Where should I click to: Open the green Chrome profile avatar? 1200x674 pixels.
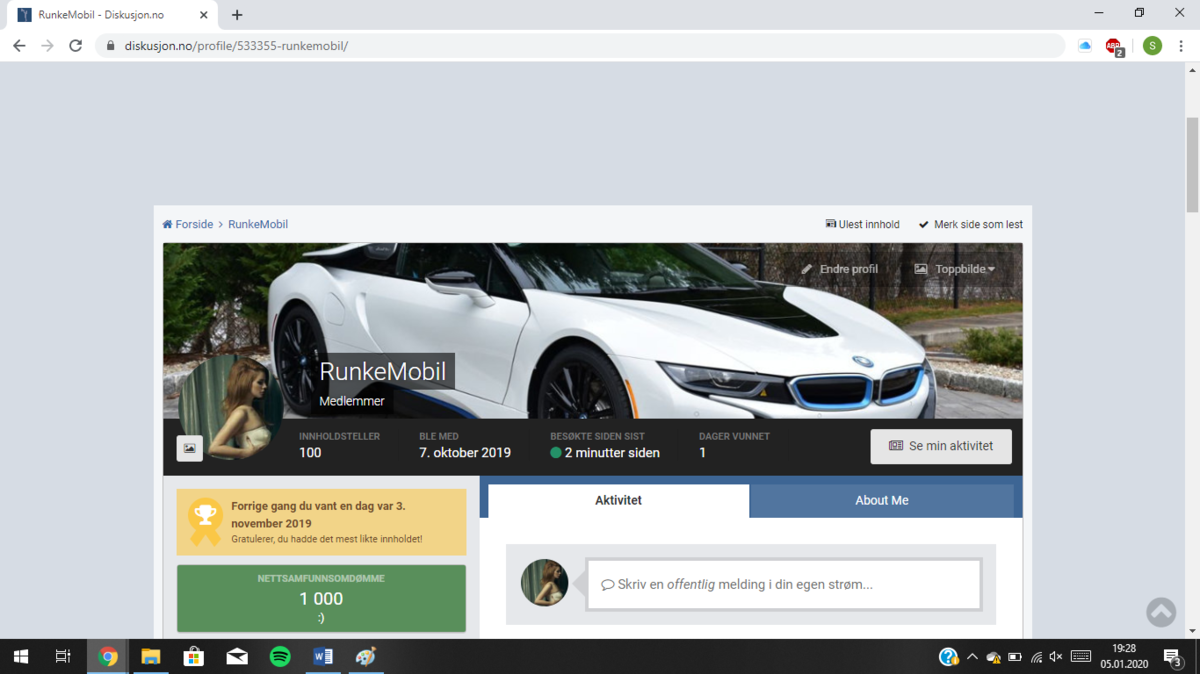(x=1152, y=46)
